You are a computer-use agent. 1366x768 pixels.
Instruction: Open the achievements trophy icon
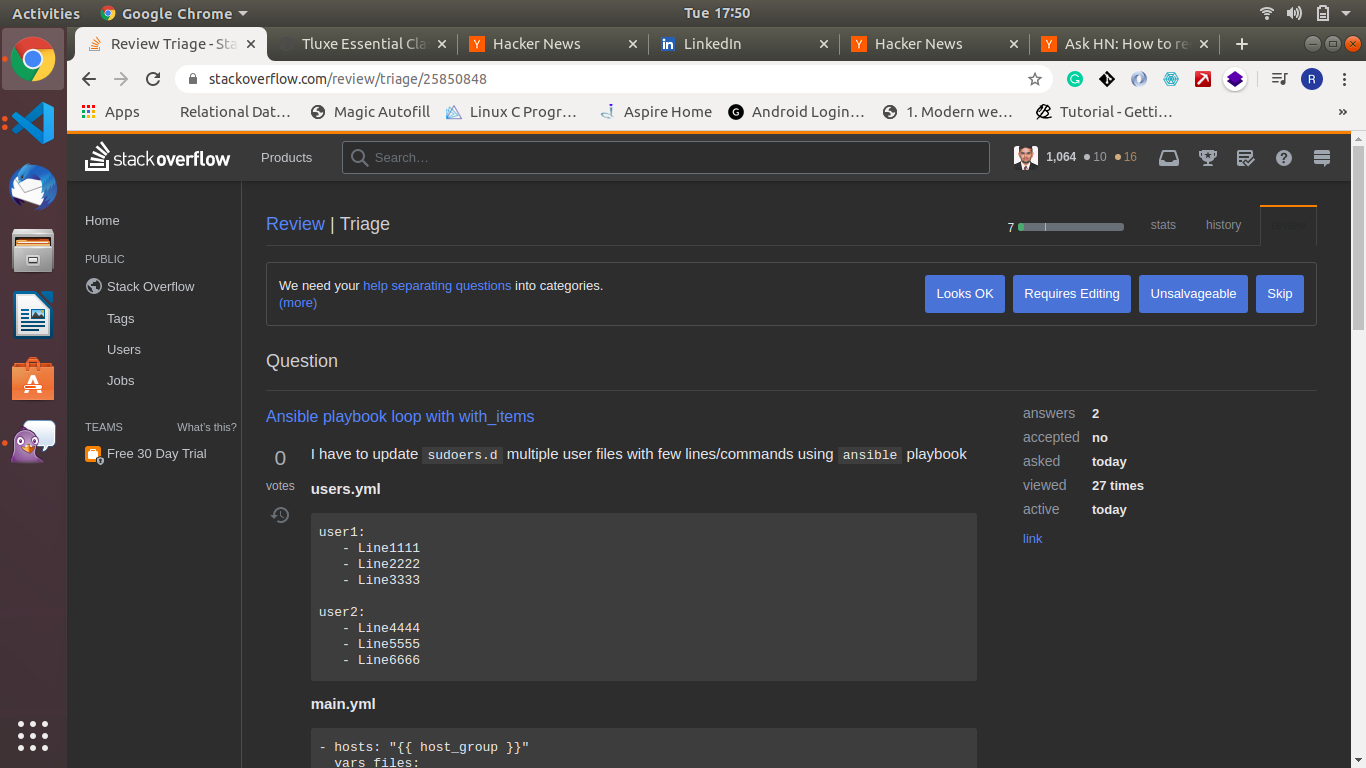tap(1207, 157)
